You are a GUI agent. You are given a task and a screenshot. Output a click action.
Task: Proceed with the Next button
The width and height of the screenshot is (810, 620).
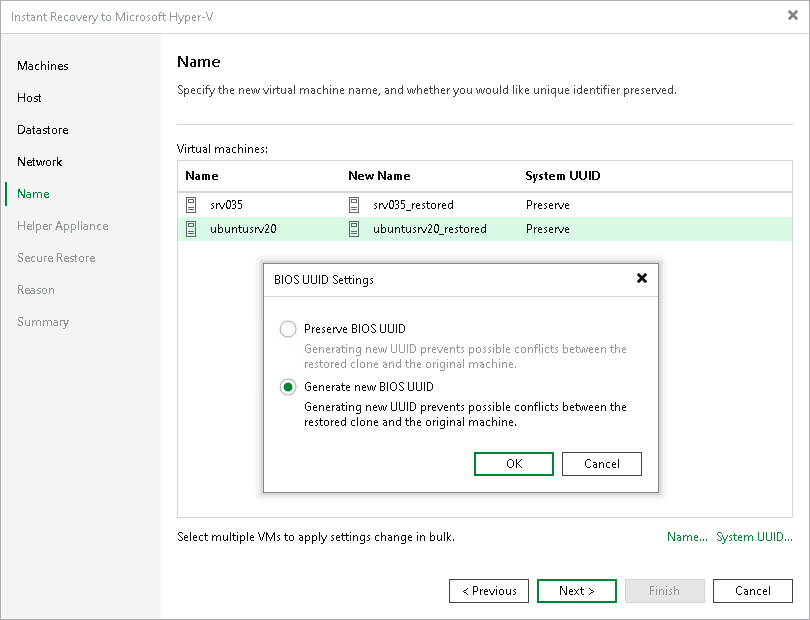click(577, 591)
